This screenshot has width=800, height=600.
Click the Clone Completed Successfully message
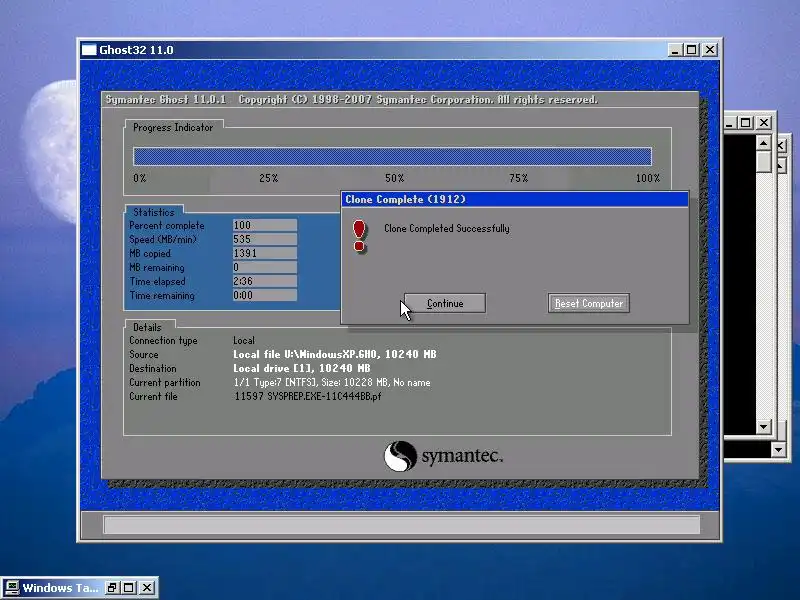coord(446,229)
